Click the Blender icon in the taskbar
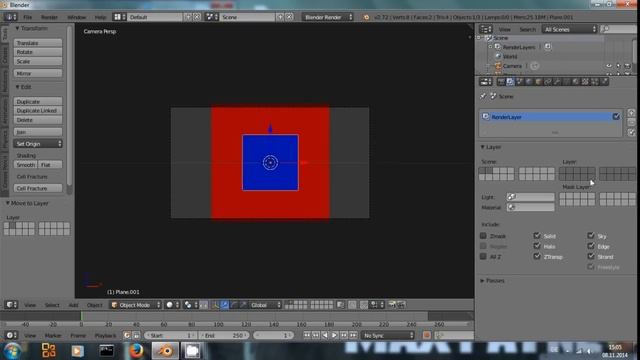Screen dimensions: 640x360 coord(165,351)
